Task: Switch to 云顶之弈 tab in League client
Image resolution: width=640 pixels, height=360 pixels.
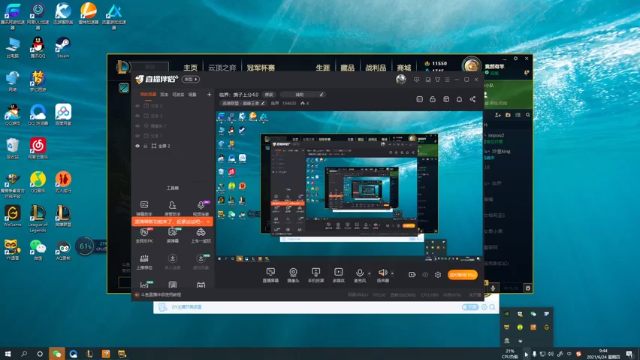Action: (222, 68)
